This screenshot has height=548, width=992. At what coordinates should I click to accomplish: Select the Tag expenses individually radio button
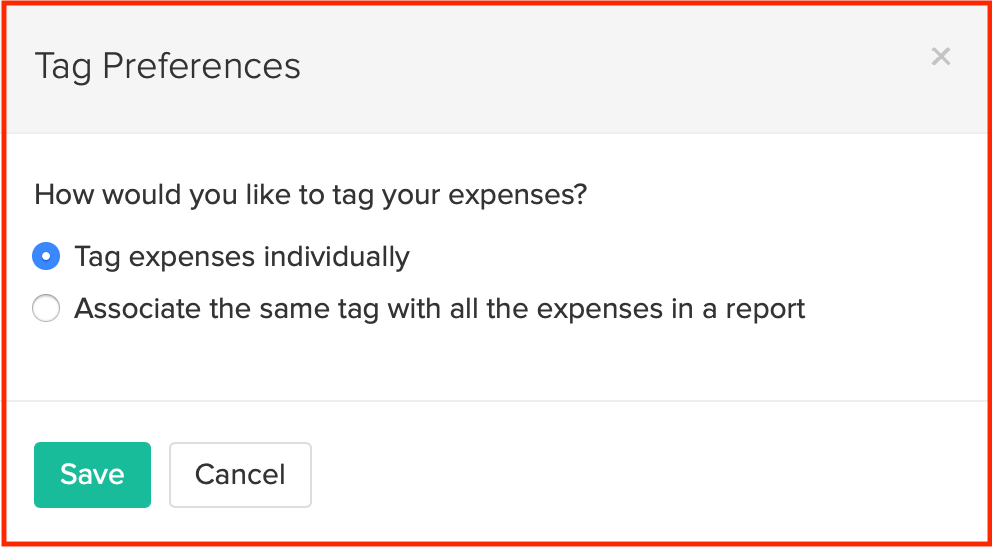[46, 257]
